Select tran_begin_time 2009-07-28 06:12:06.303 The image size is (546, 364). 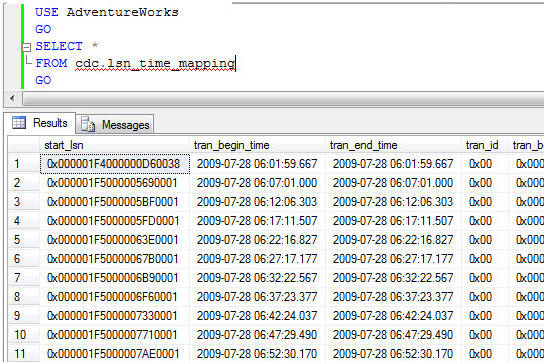[x=257, y=202]
